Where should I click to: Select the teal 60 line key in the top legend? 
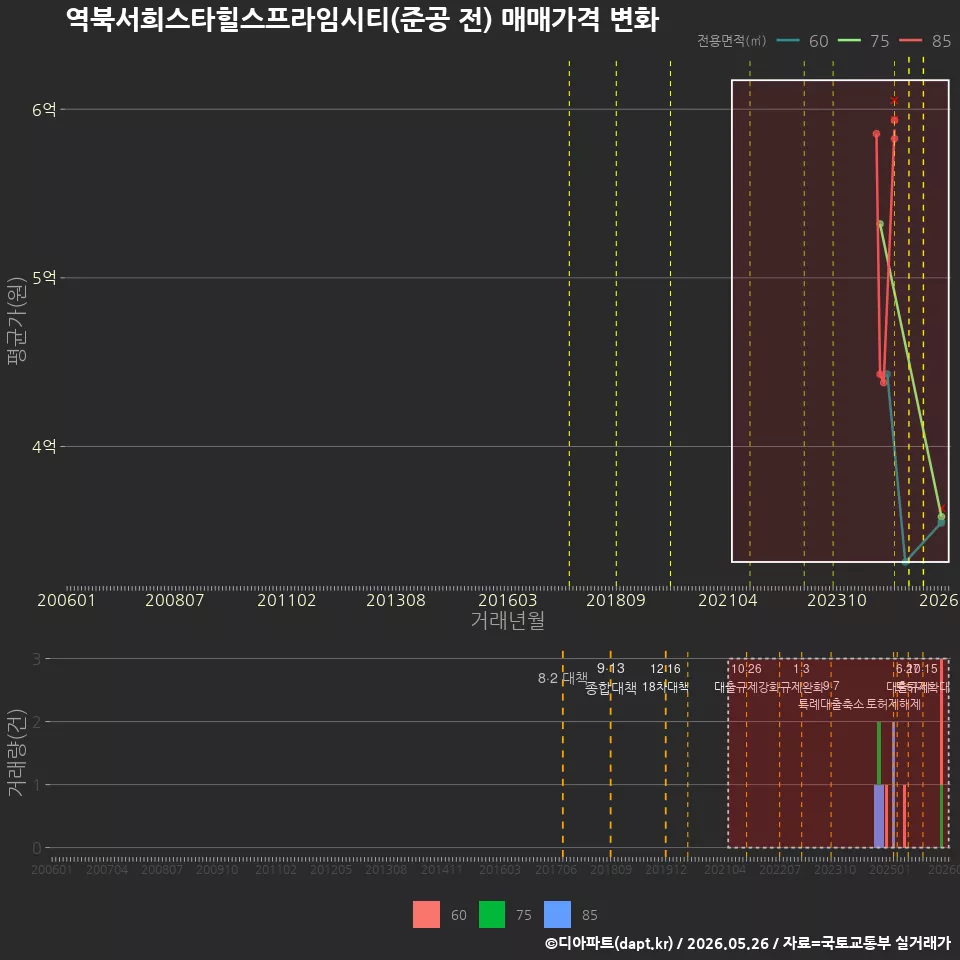point(788,41)
